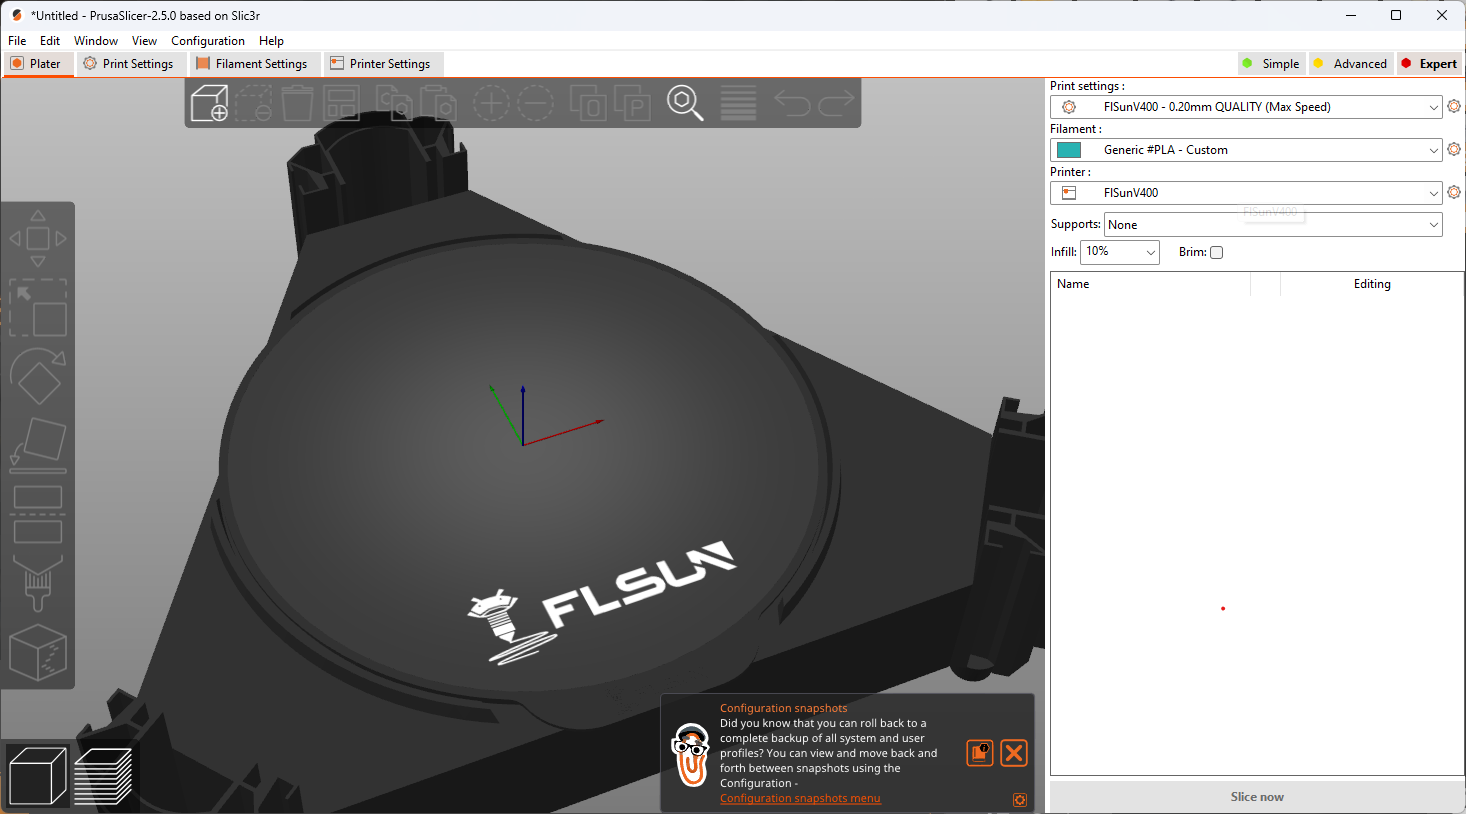
Task: Follow the Configuration snapshots menu link
Action: coord(800,798)
